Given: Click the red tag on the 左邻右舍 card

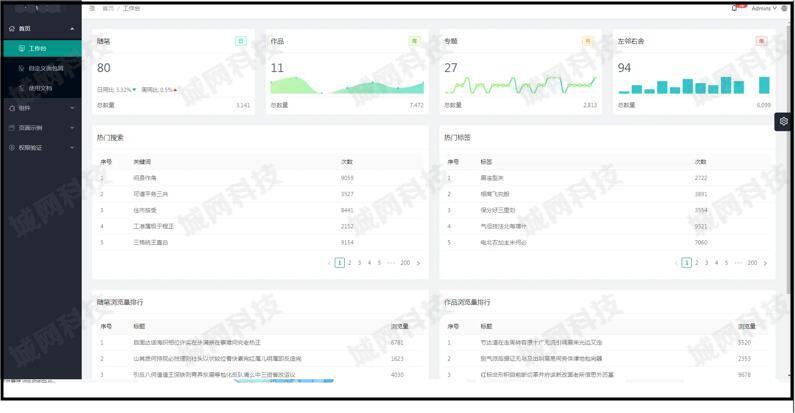Looking at the screenshot, I should [761, 41].
